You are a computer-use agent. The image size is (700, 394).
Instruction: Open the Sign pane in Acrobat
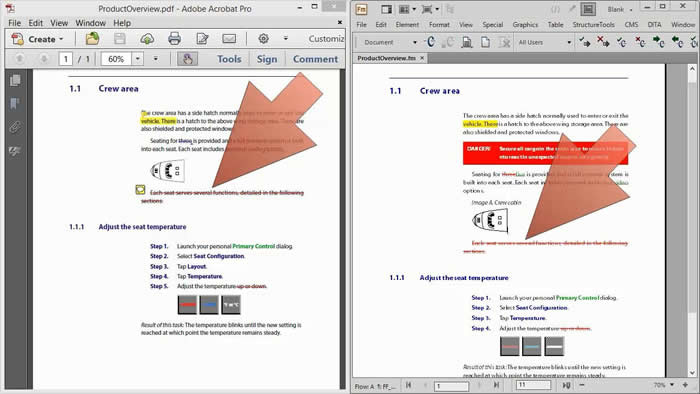(267, 59)
